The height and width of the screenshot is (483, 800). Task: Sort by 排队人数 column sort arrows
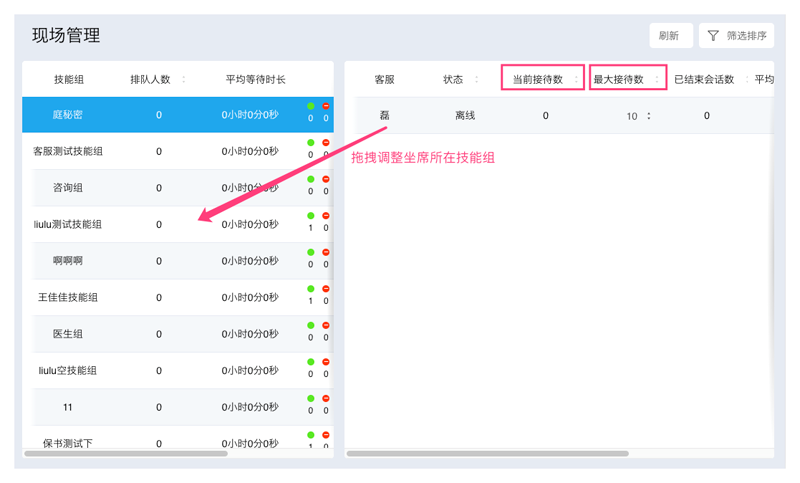(184, 79)
